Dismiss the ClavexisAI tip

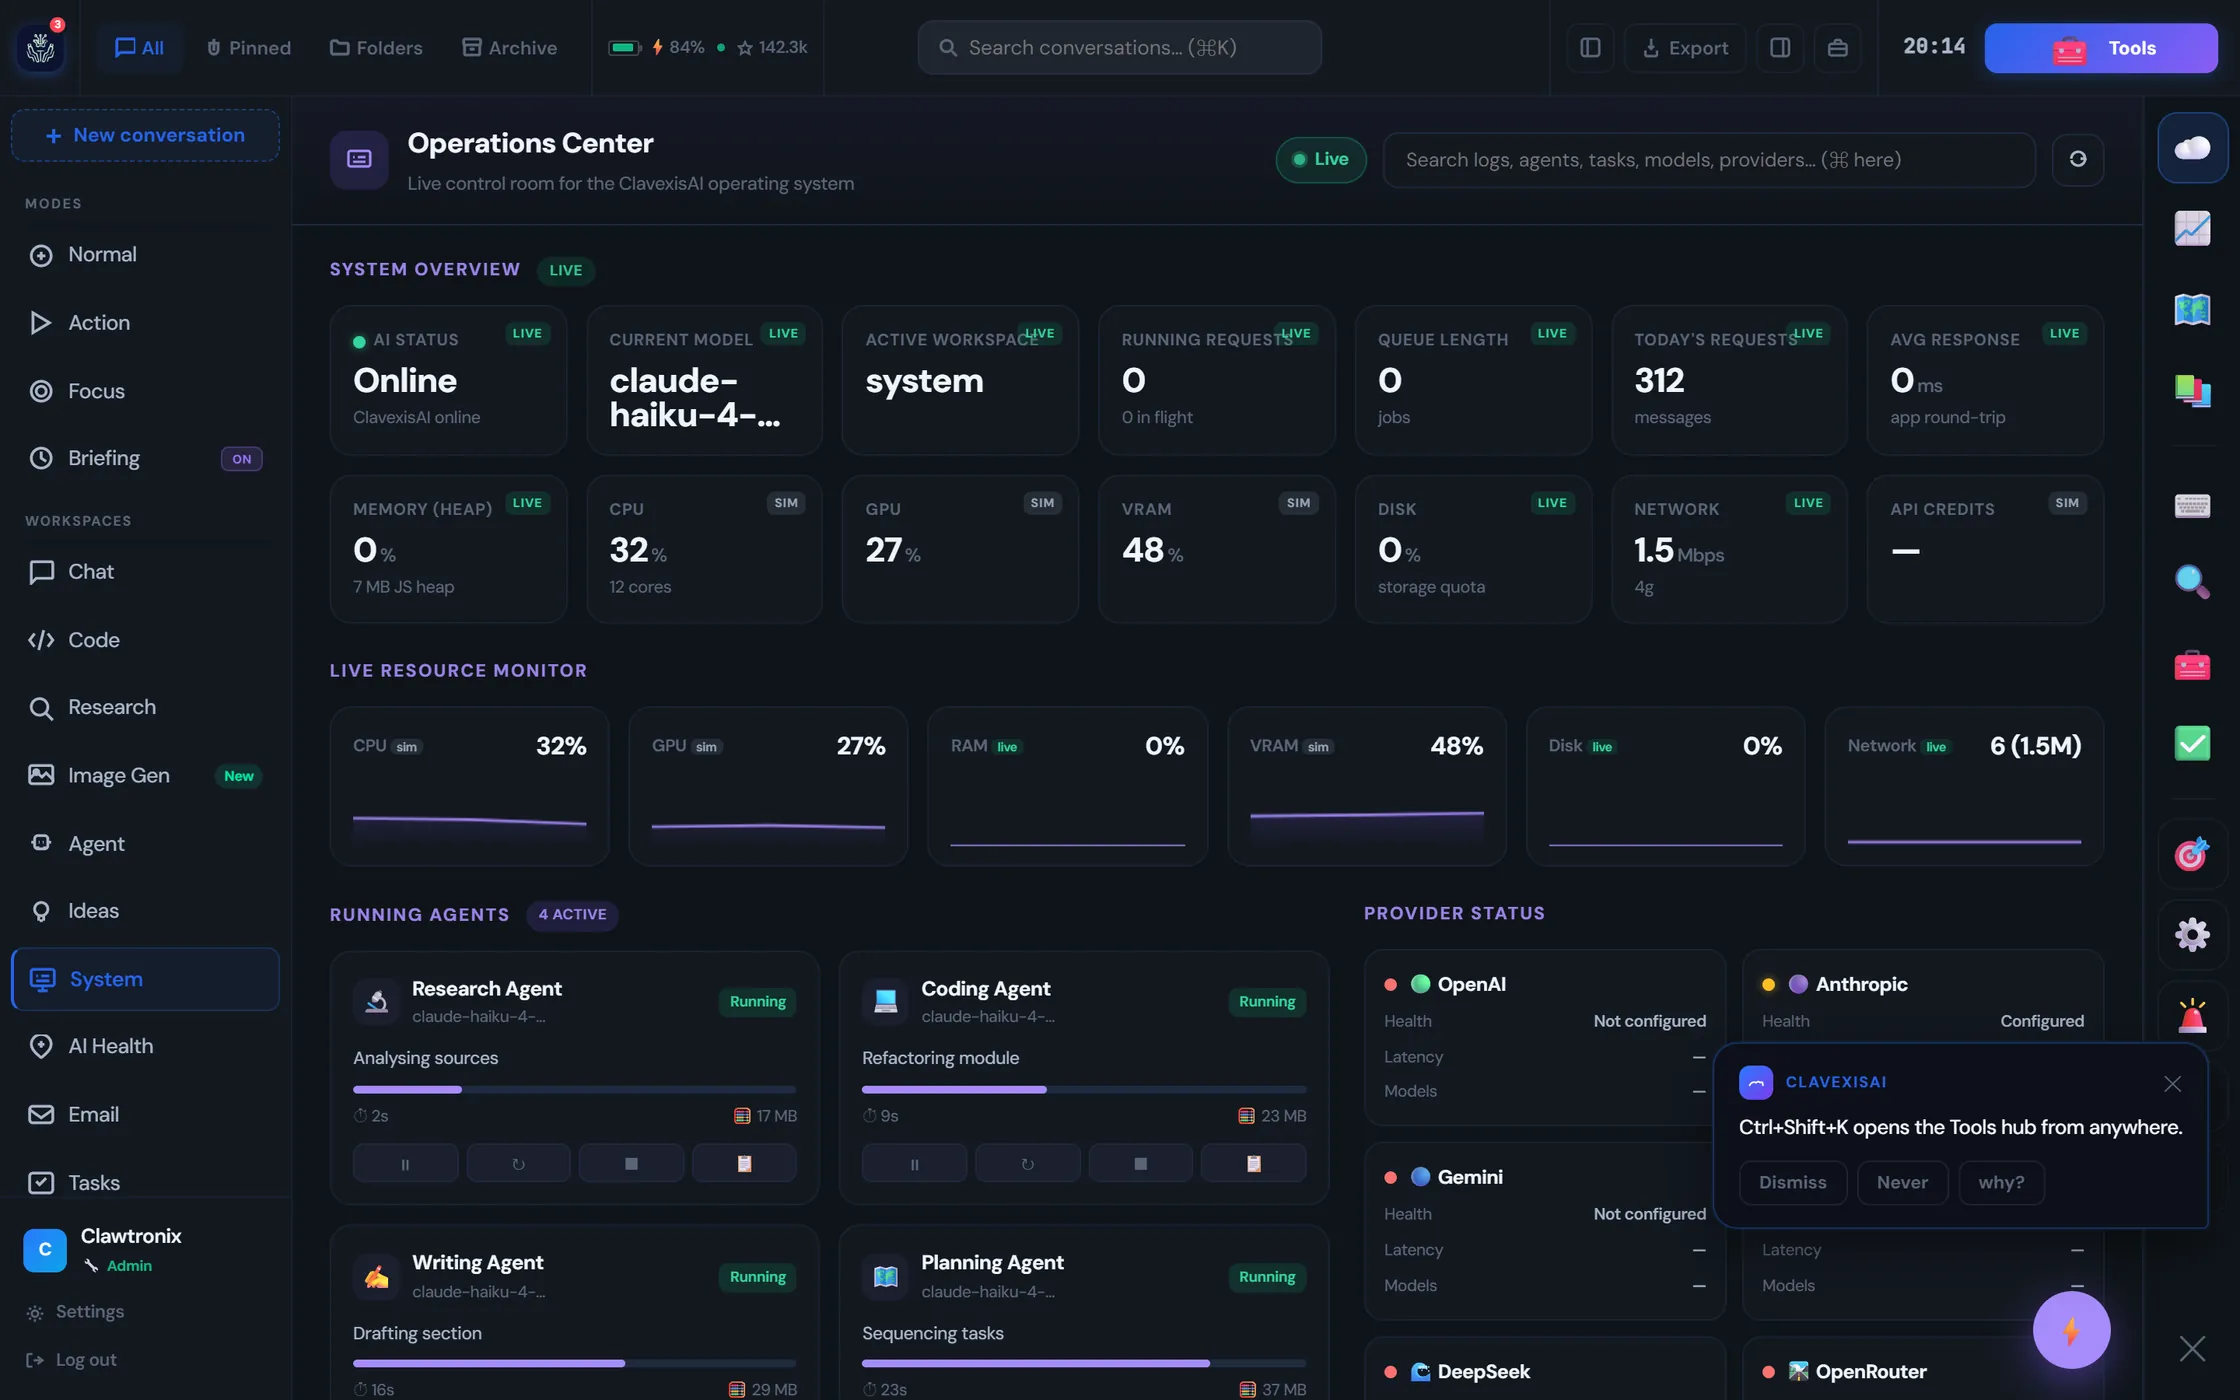1792,1183
